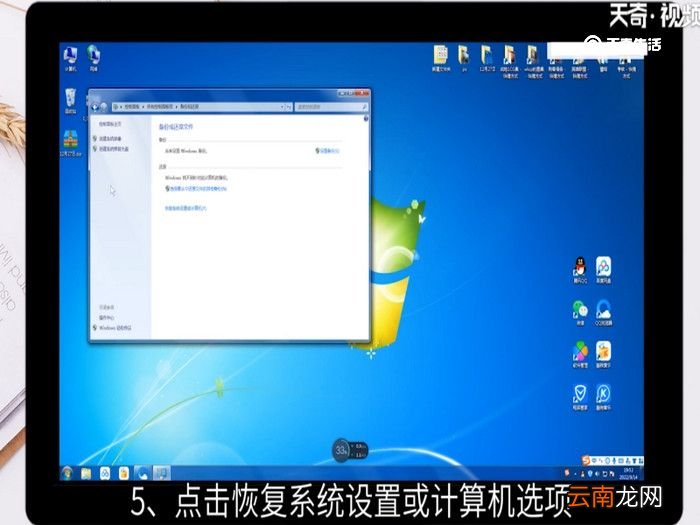The image size is (700, 525).
Task: Select the WinRAR archive file on desktop
Action: (x=71, y=143)
